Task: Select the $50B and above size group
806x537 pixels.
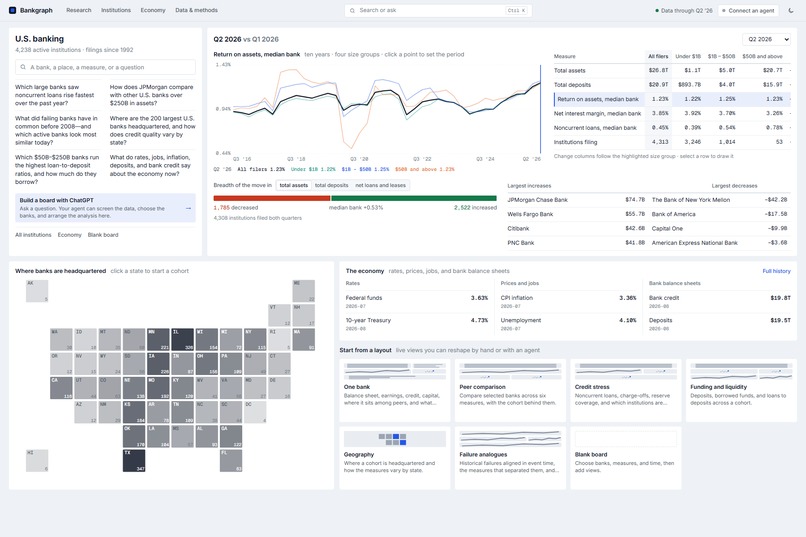Action: [x=762, y=57]
